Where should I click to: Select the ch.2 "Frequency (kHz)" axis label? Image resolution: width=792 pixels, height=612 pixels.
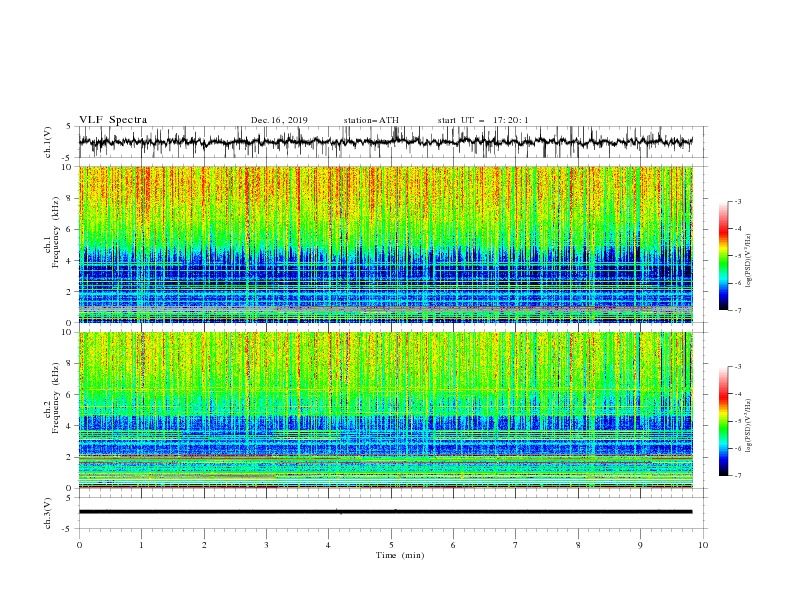click(56, 397)
